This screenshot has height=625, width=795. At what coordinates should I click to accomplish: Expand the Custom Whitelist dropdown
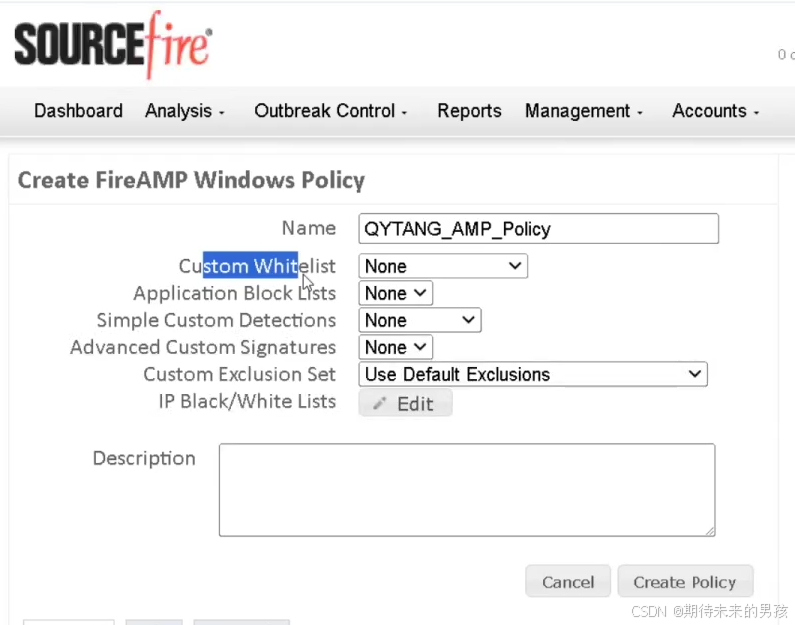tap(443, 266)
